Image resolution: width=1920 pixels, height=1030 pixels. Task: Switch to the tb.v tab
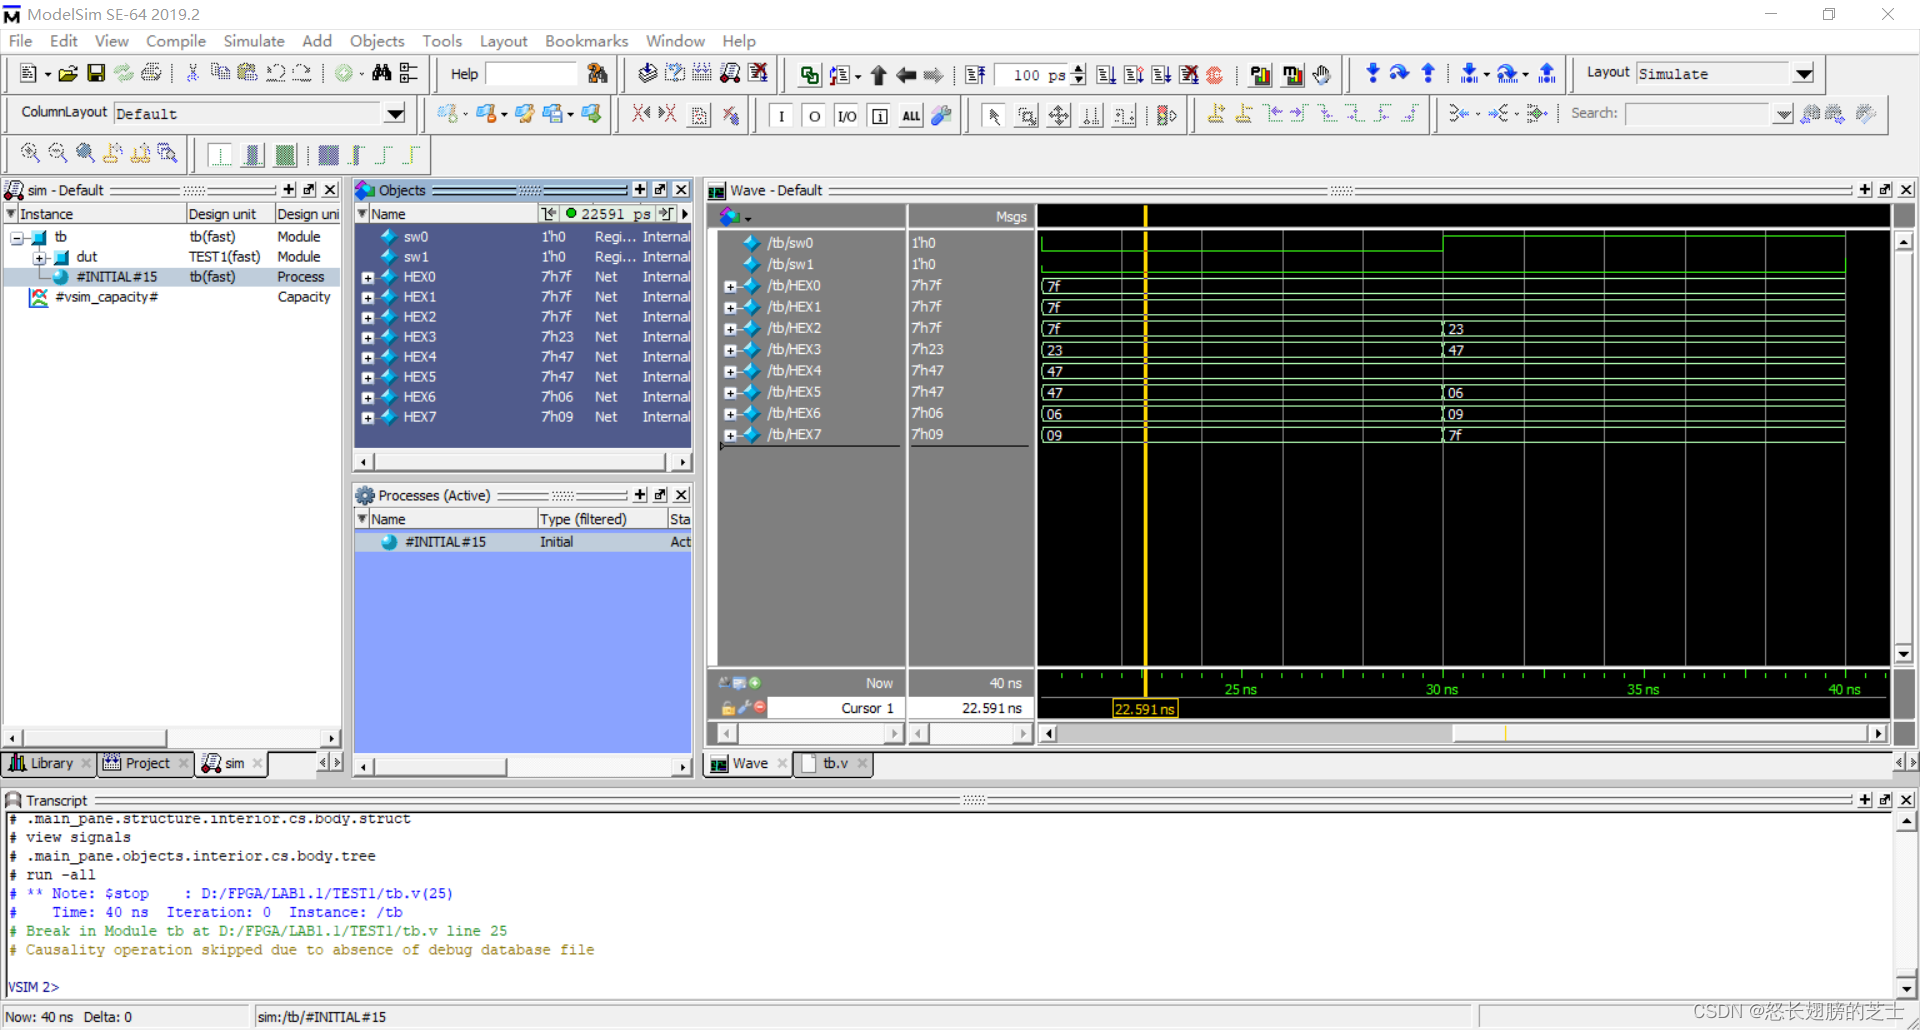pyautogui.click(x=834, y=763)
